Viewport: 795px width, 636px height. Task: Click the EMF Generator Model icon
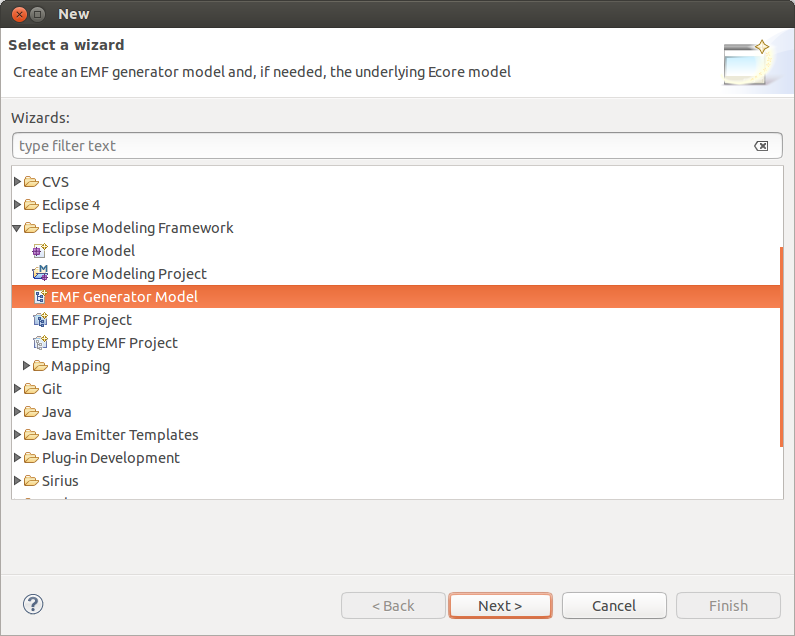point(40,297)
